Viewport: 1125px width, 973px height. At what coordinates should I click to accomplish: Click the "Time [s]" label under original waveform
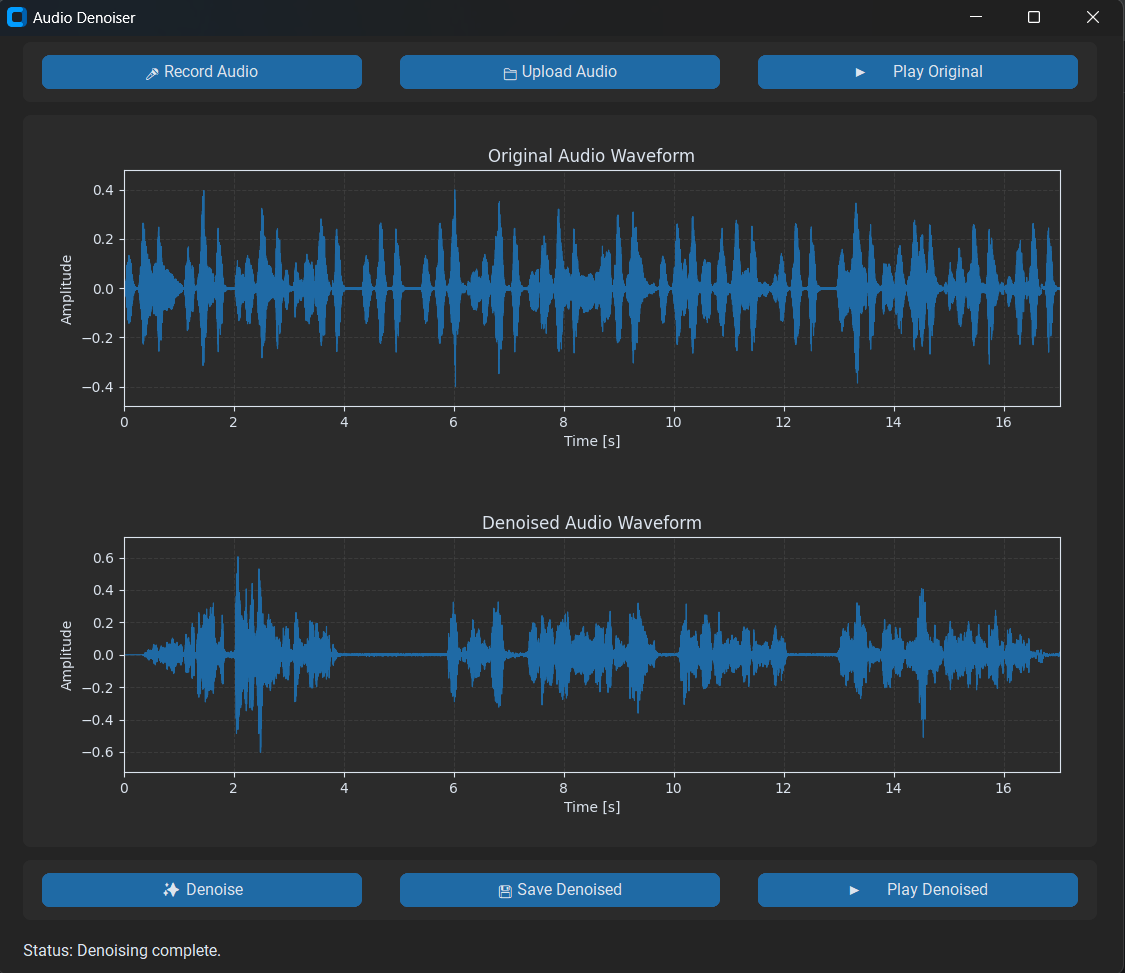point(591,441)
